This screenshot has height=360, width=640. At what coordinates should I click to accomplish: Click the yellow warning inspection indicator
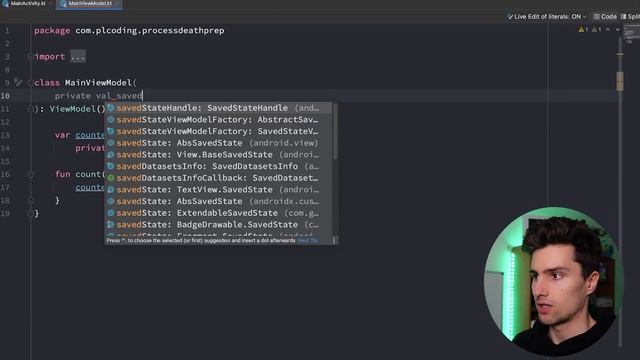pyautogui.click(x=583, y=29)
